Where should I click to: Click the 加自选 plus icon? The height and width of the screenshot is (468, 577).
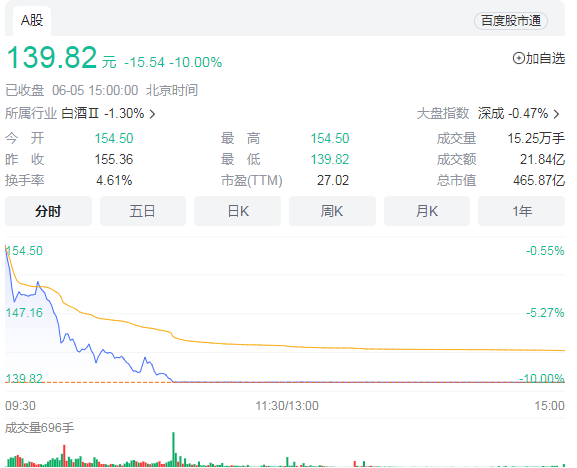[519, 58]
